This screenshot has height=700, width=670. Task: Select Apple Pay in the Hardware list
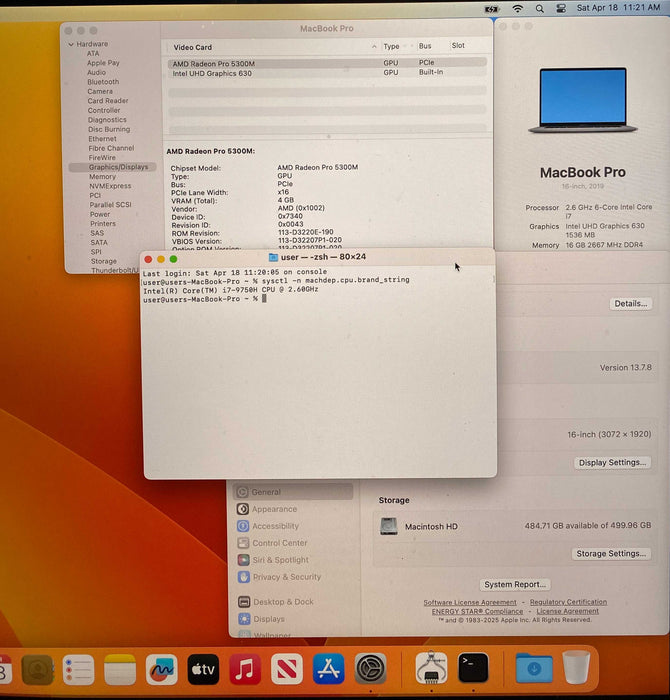tap(103, 63)
